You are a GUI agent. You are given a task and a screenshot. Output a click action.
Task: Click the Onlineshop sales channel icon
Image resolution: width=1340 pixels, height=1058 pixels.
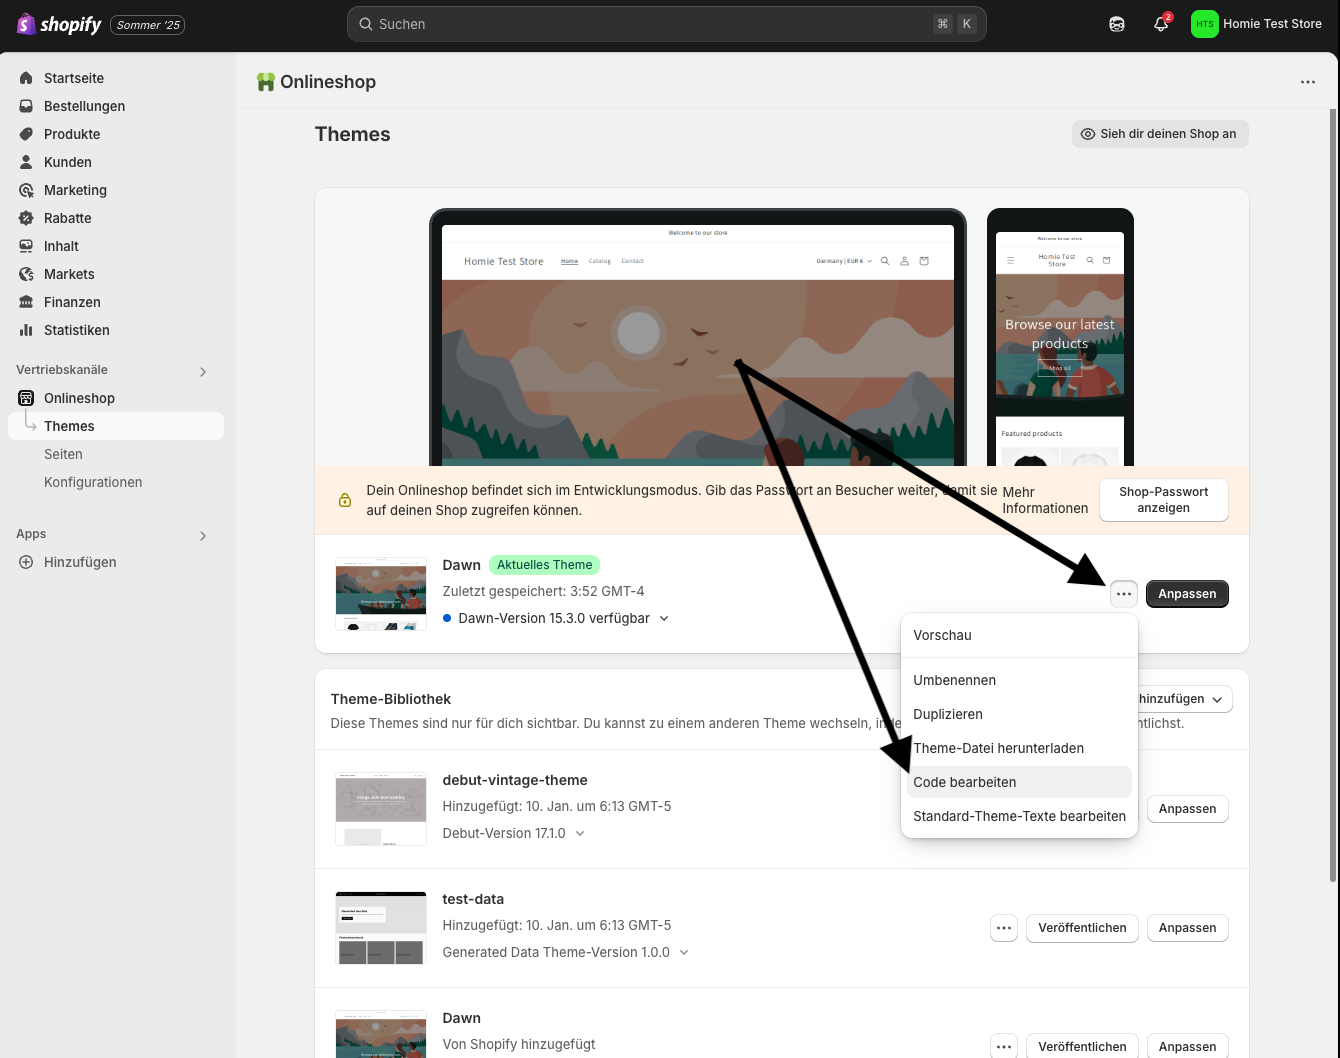pyautogui.click(x=24, y=398)
